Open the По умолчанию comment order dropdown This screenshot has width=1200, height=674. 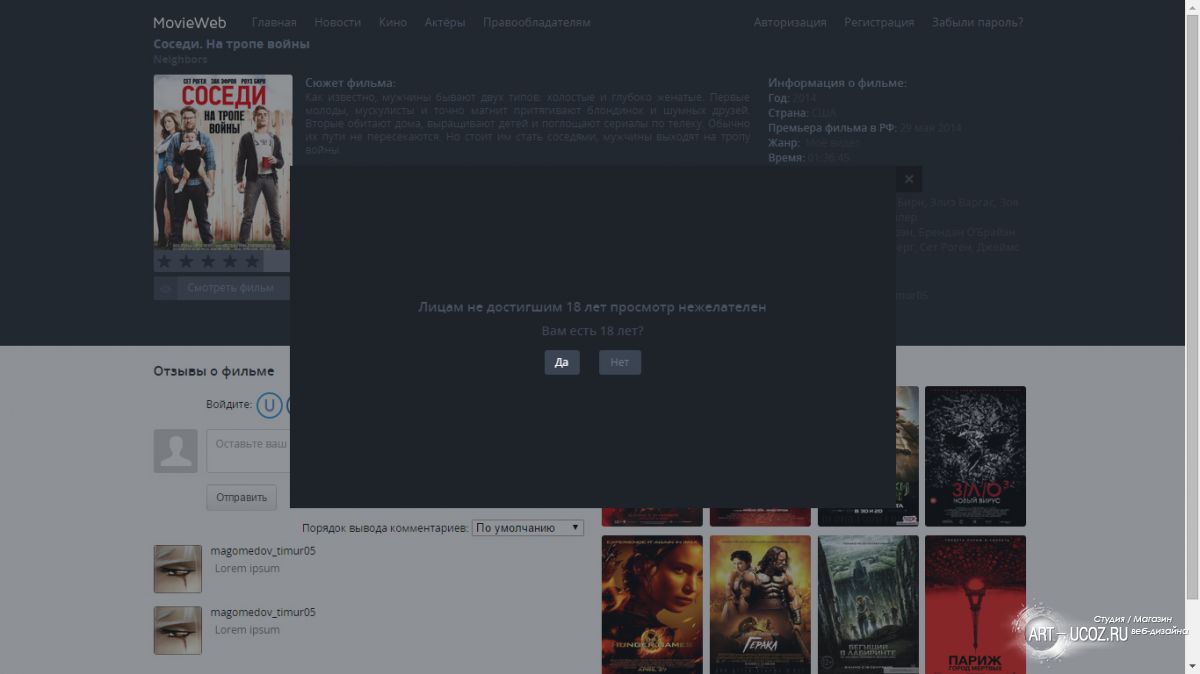click(528, 527)
